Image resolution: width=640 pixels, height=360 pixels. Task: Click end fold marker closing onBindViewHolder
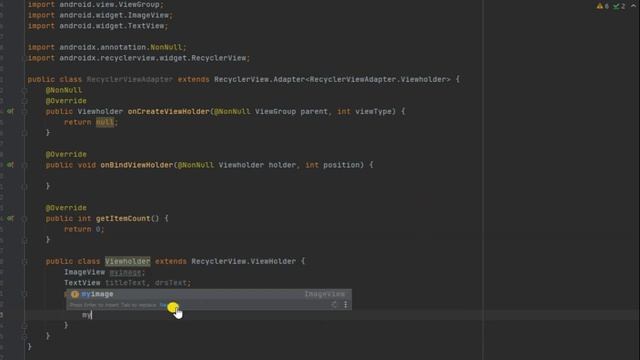click(x=24, y=187)
